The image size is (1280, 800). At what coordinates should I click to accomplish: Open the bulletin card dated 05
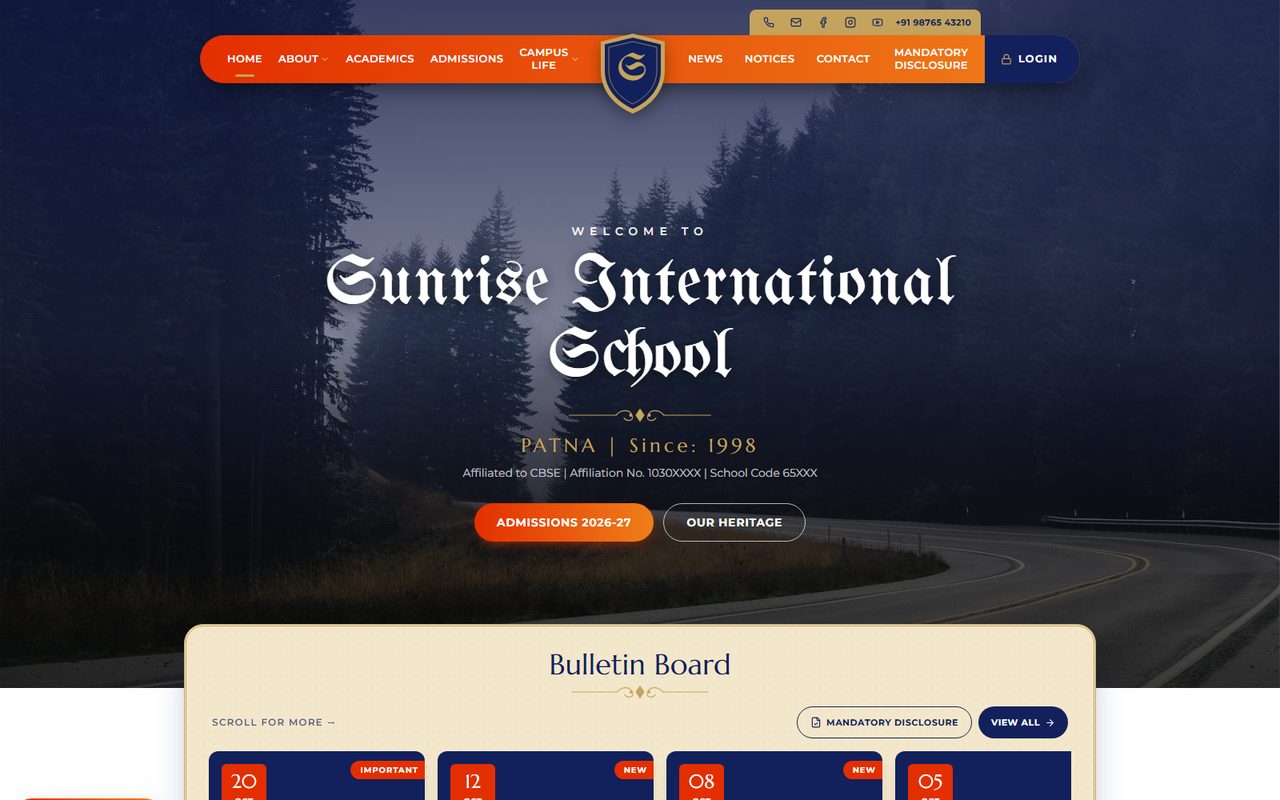click(983, 776)
